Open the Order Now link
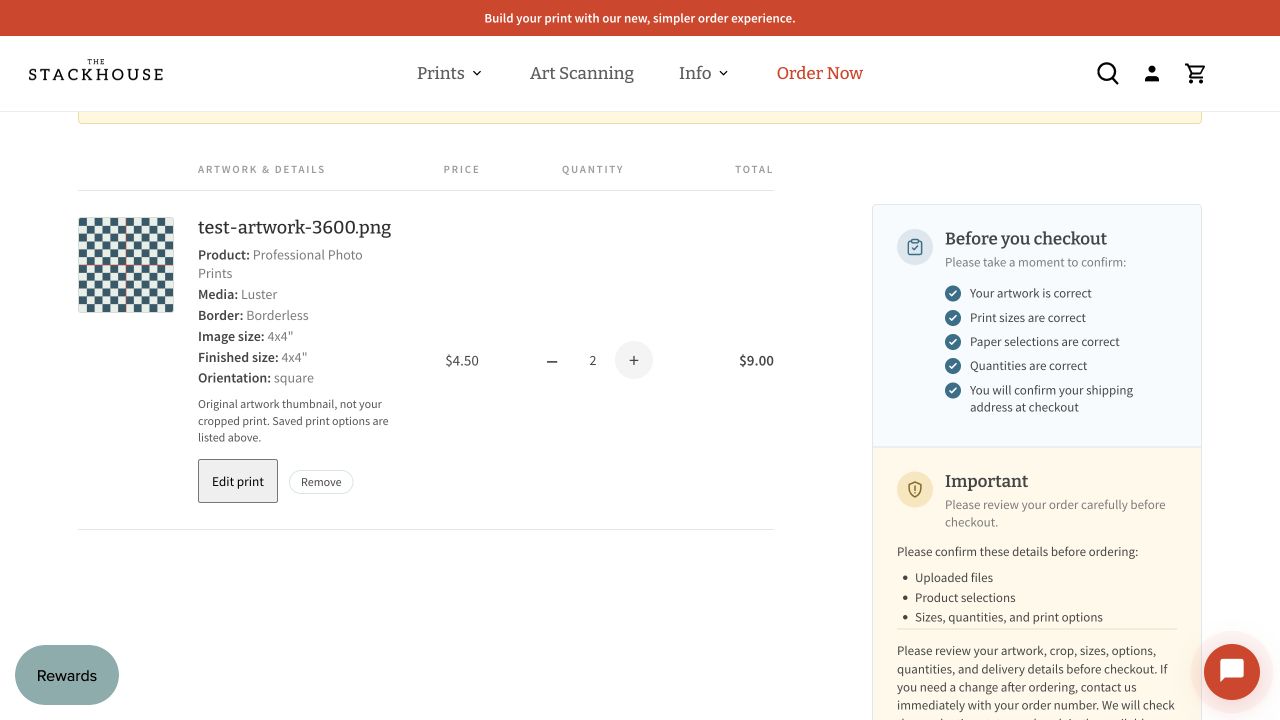1280x720 pixels. [820, 73]
